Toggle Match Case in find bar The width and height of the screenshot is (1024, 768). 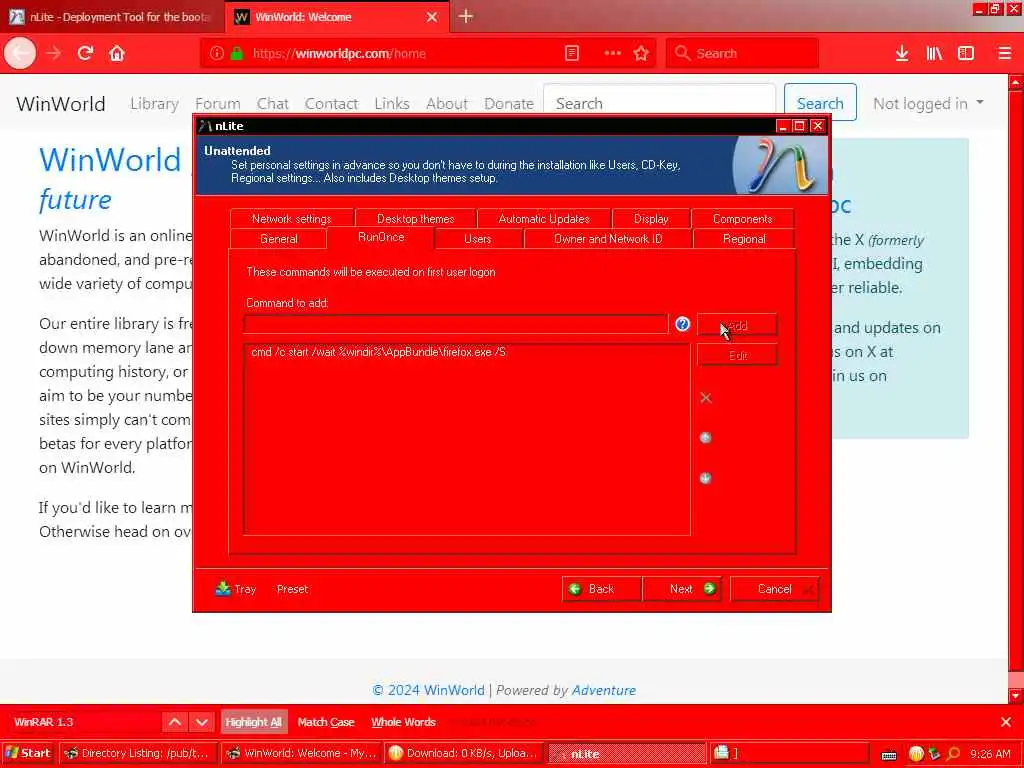326,722
